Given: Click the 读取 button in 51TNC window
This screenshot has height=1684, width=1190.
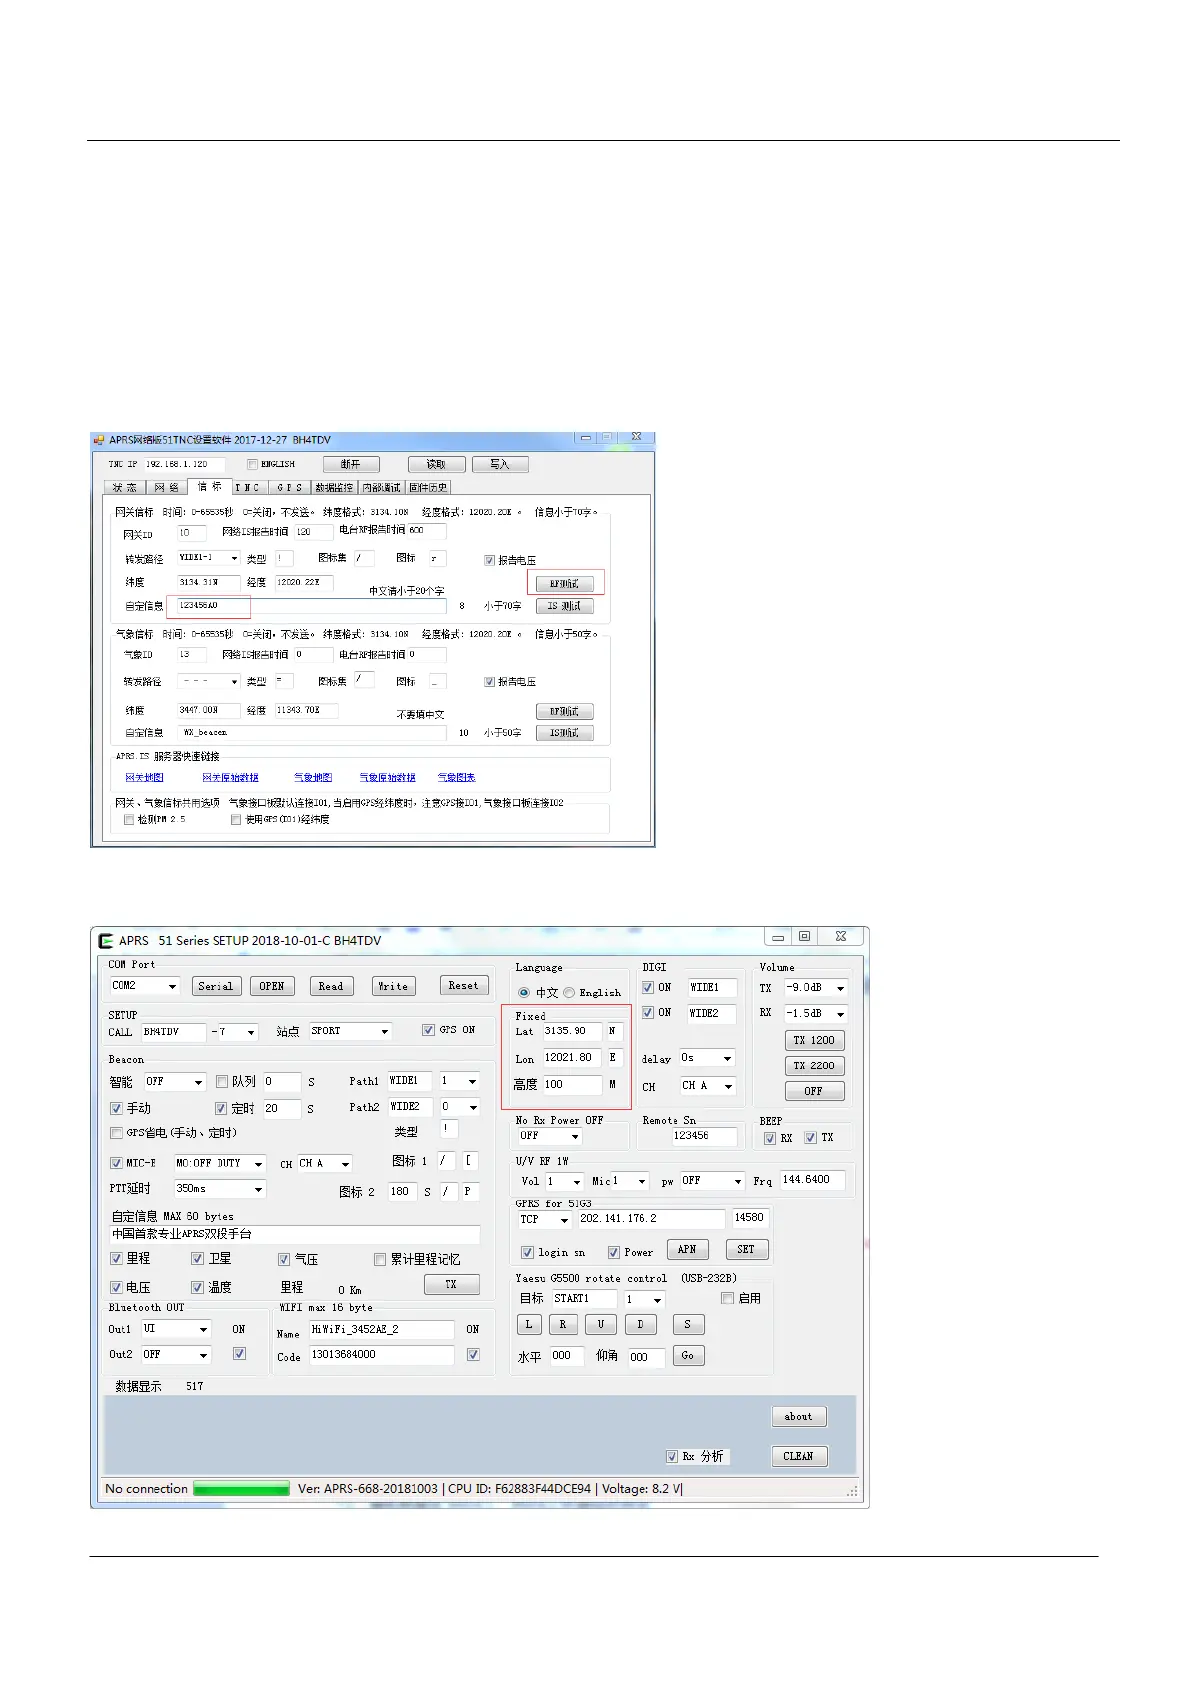Looking at the screenshot, I should (436, 464).
